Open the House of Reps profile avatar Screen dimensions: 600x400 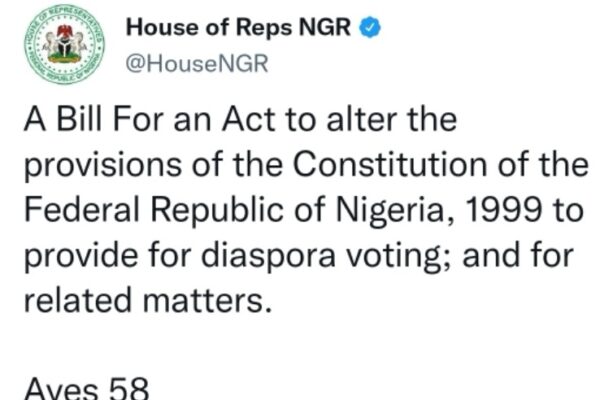64,44
